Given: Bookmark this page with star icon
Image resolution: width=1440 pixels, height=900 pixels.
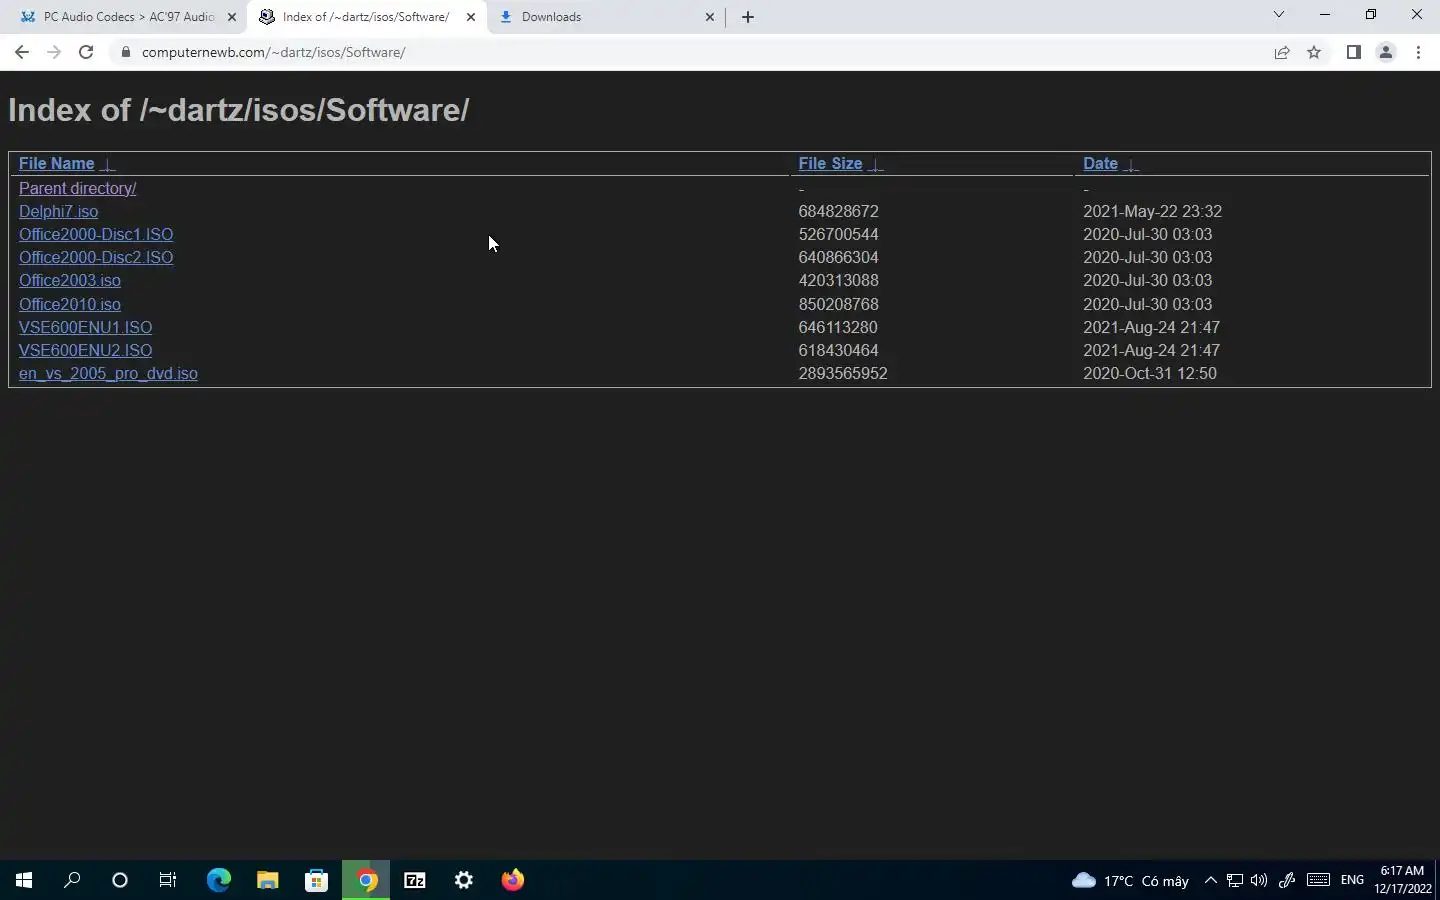Looking at the screenshot, I should 1314,52.
